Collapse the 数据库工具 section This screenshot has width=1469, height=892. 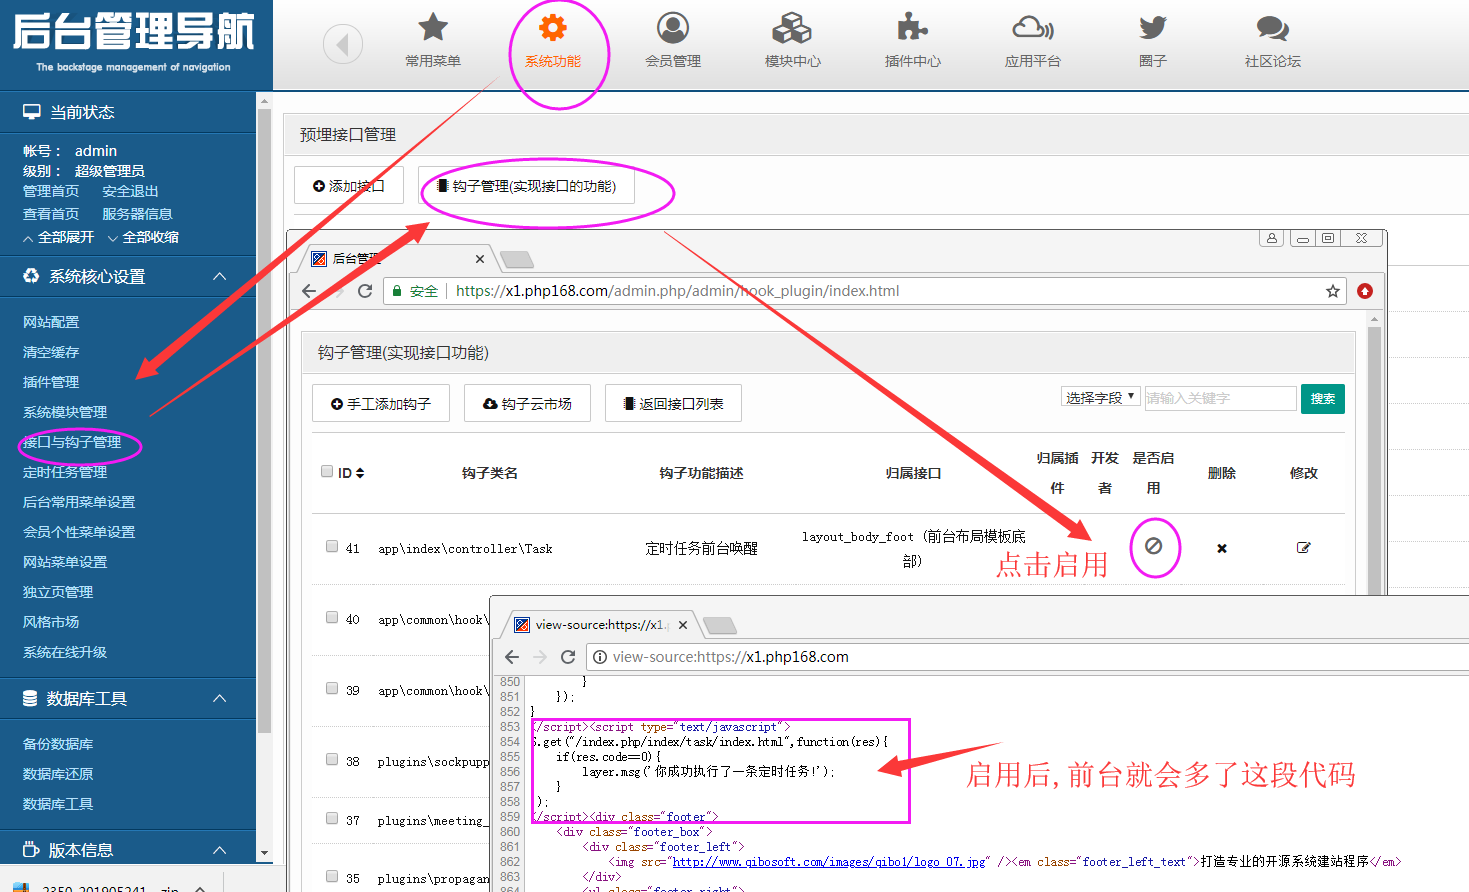[220, 698]
